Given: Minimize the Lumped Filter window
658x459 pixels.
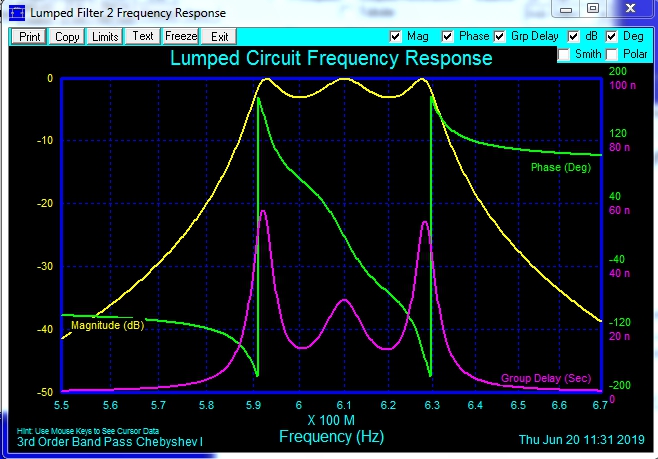Looking at the screenshot, I should click(x=566, y=9).
